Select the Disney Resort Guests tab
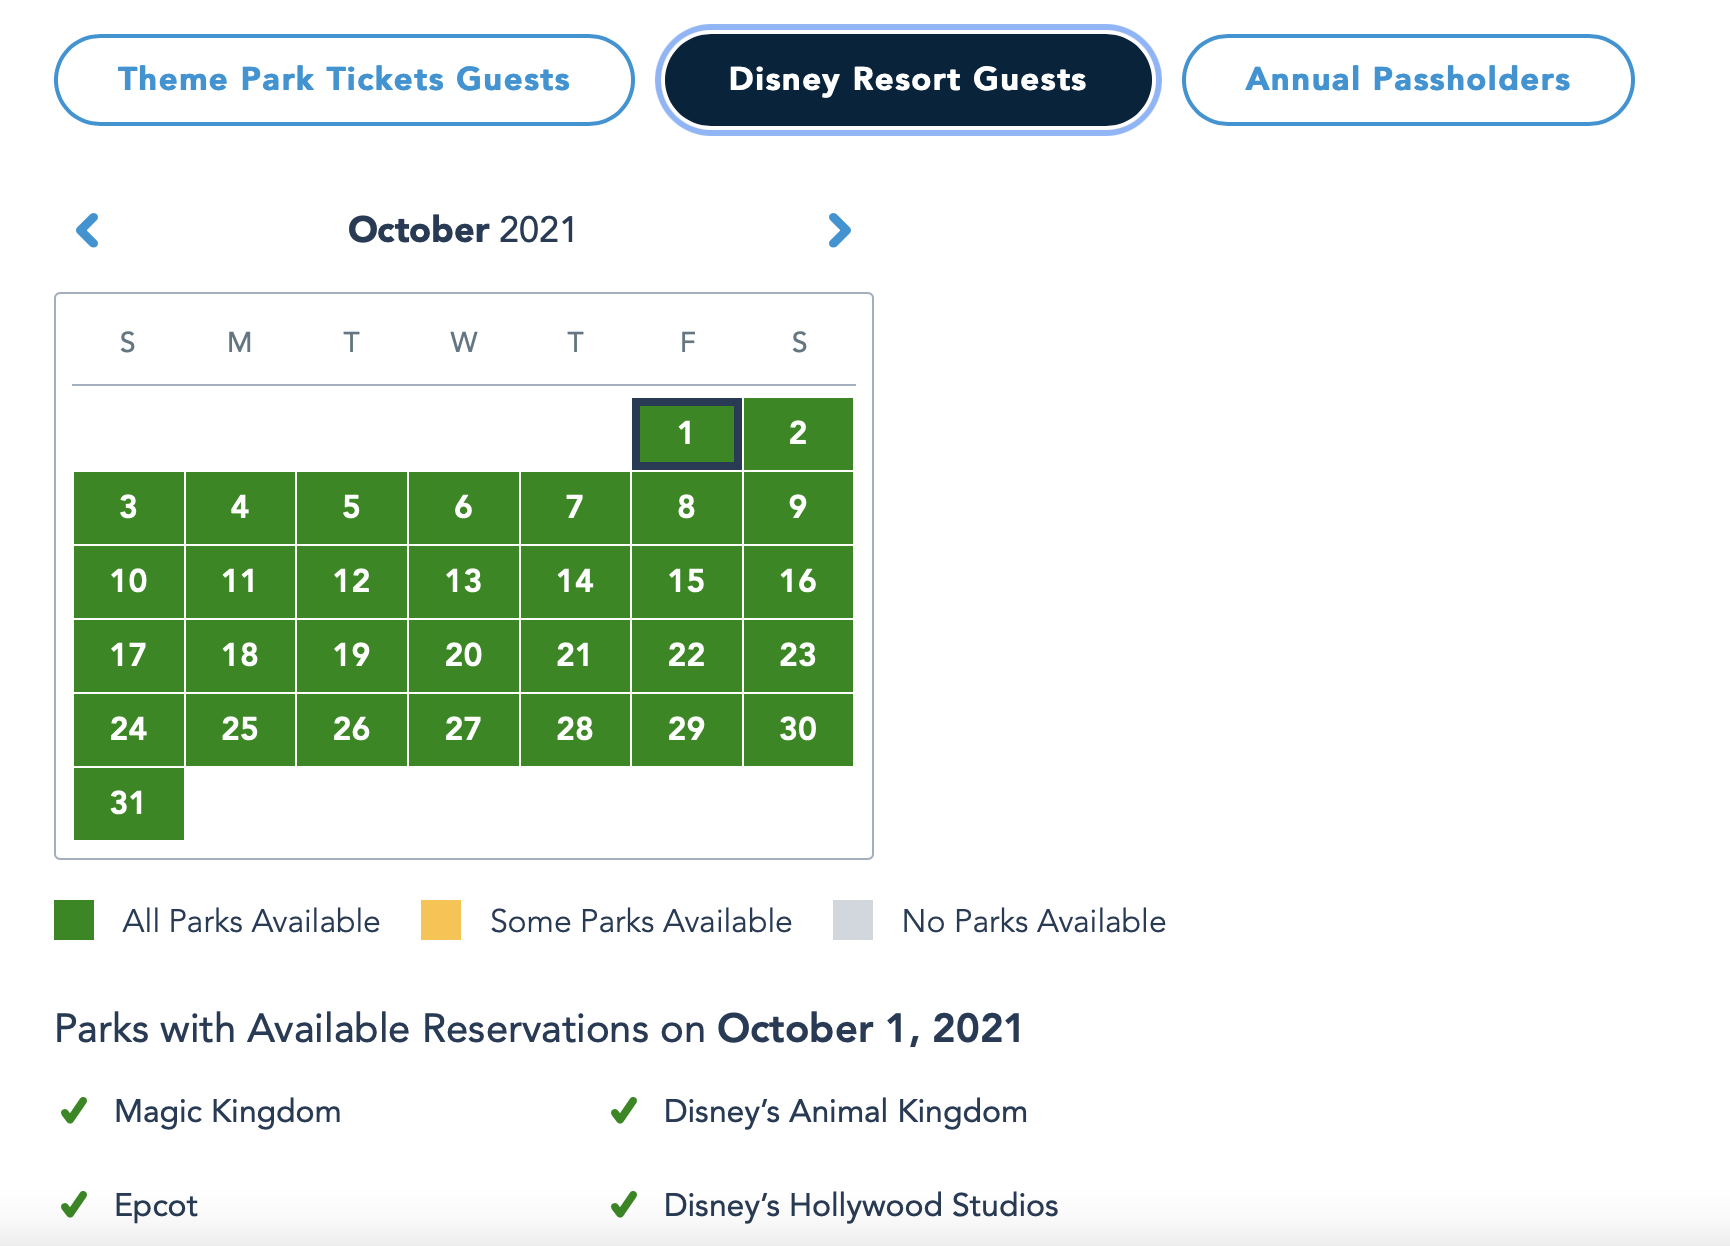Screen dimensions: 1730x1246 click(x=907, y=80)
